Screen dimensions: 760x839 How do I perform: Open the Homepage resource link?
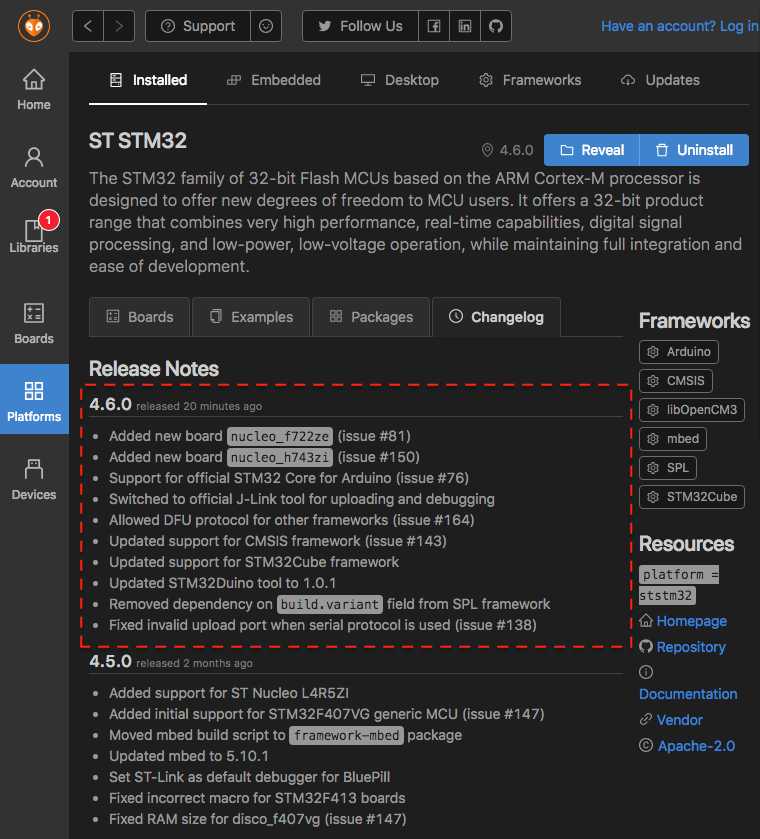click(x=691, y=621)
